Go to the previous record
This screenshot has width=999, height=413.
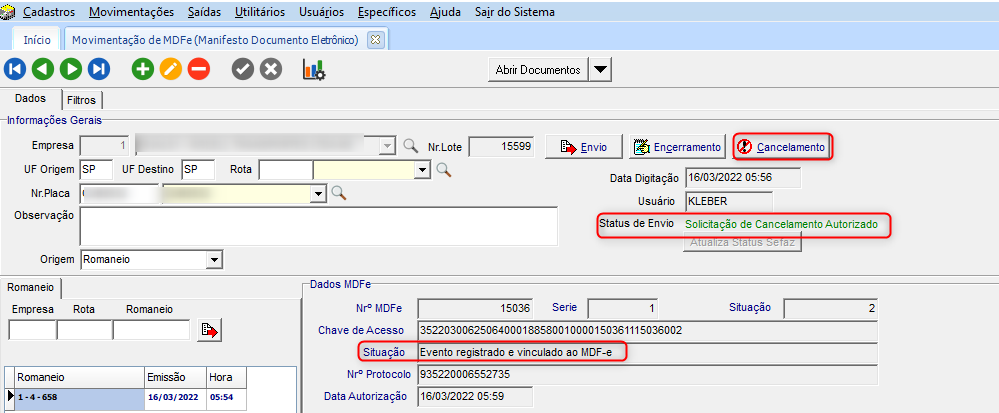42,69
